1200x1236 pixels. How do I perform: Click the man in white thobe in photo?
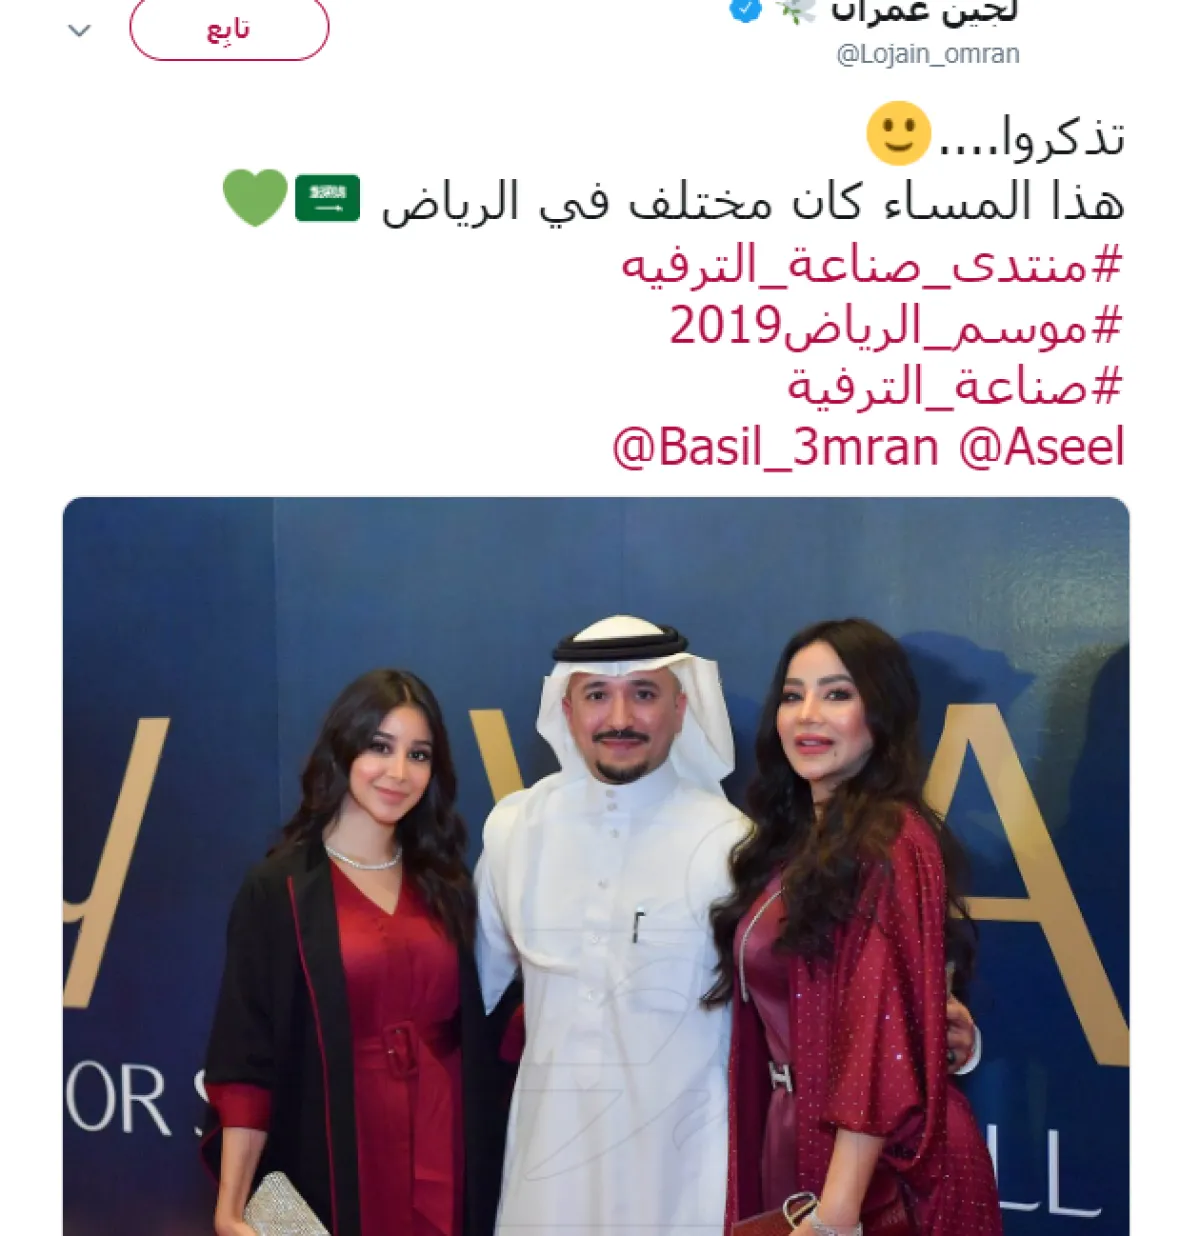[x=610, y=930]
